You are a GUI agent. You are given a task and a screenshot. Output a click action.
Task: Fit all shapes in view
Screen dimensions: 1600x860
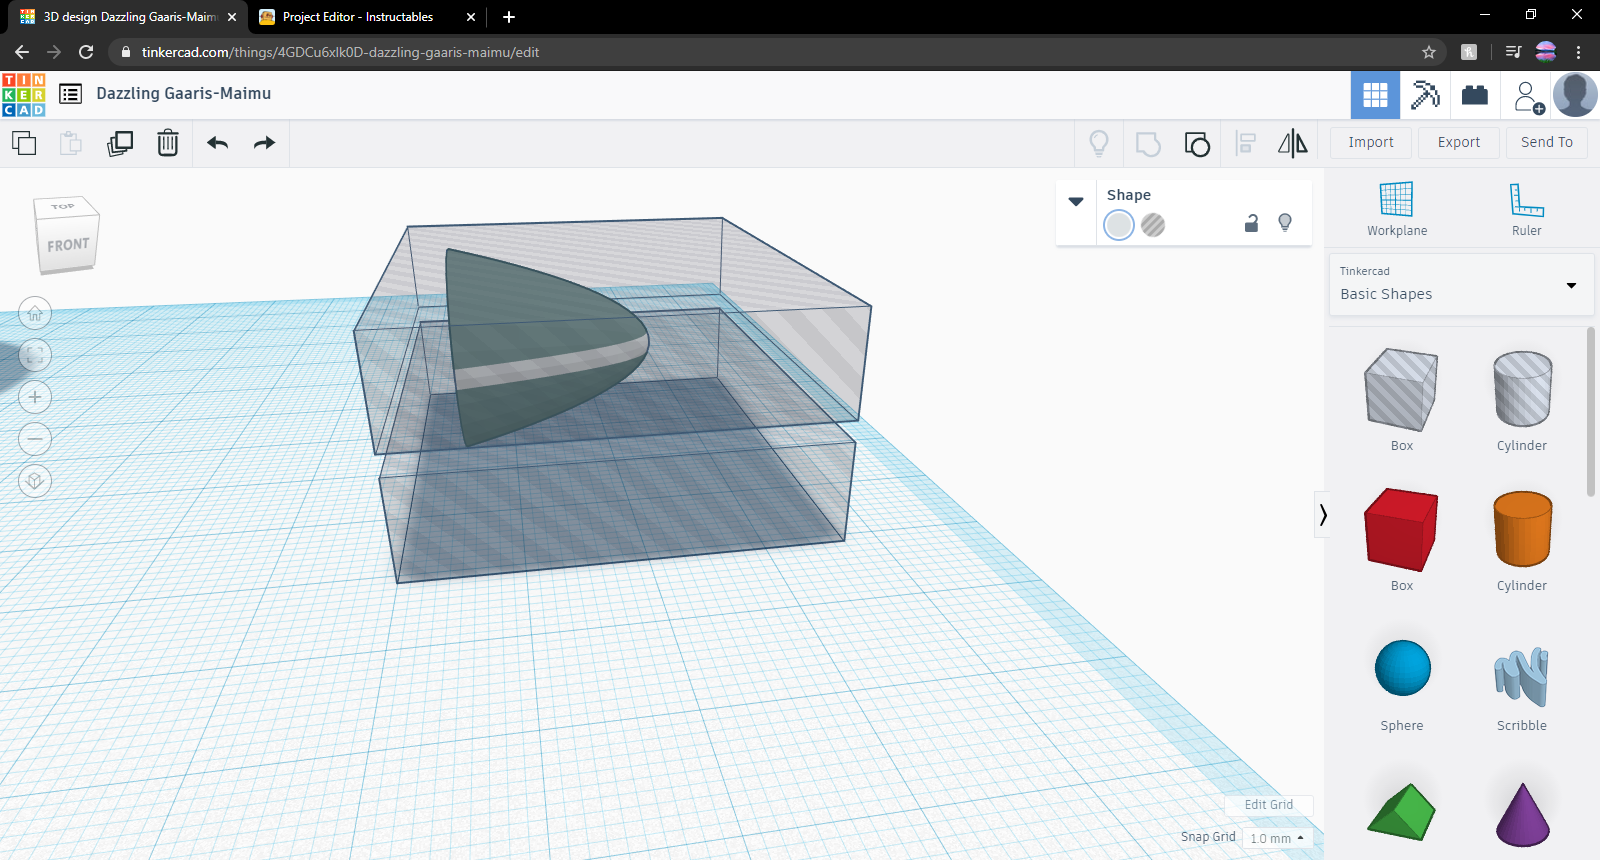click(35, 355)
